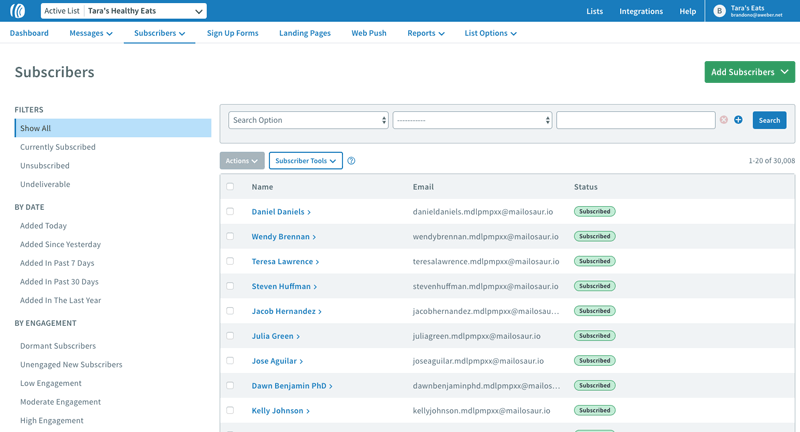Toggle the select all subscribers checkbox
This screenshot has width=800, height=432.
230,187
